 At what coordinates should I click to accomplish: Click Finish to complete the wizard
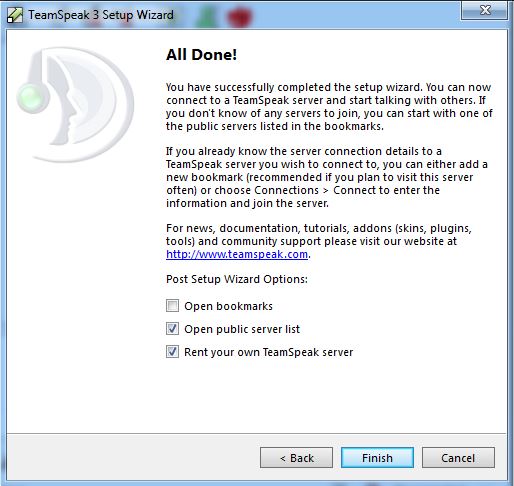(377, 458)
